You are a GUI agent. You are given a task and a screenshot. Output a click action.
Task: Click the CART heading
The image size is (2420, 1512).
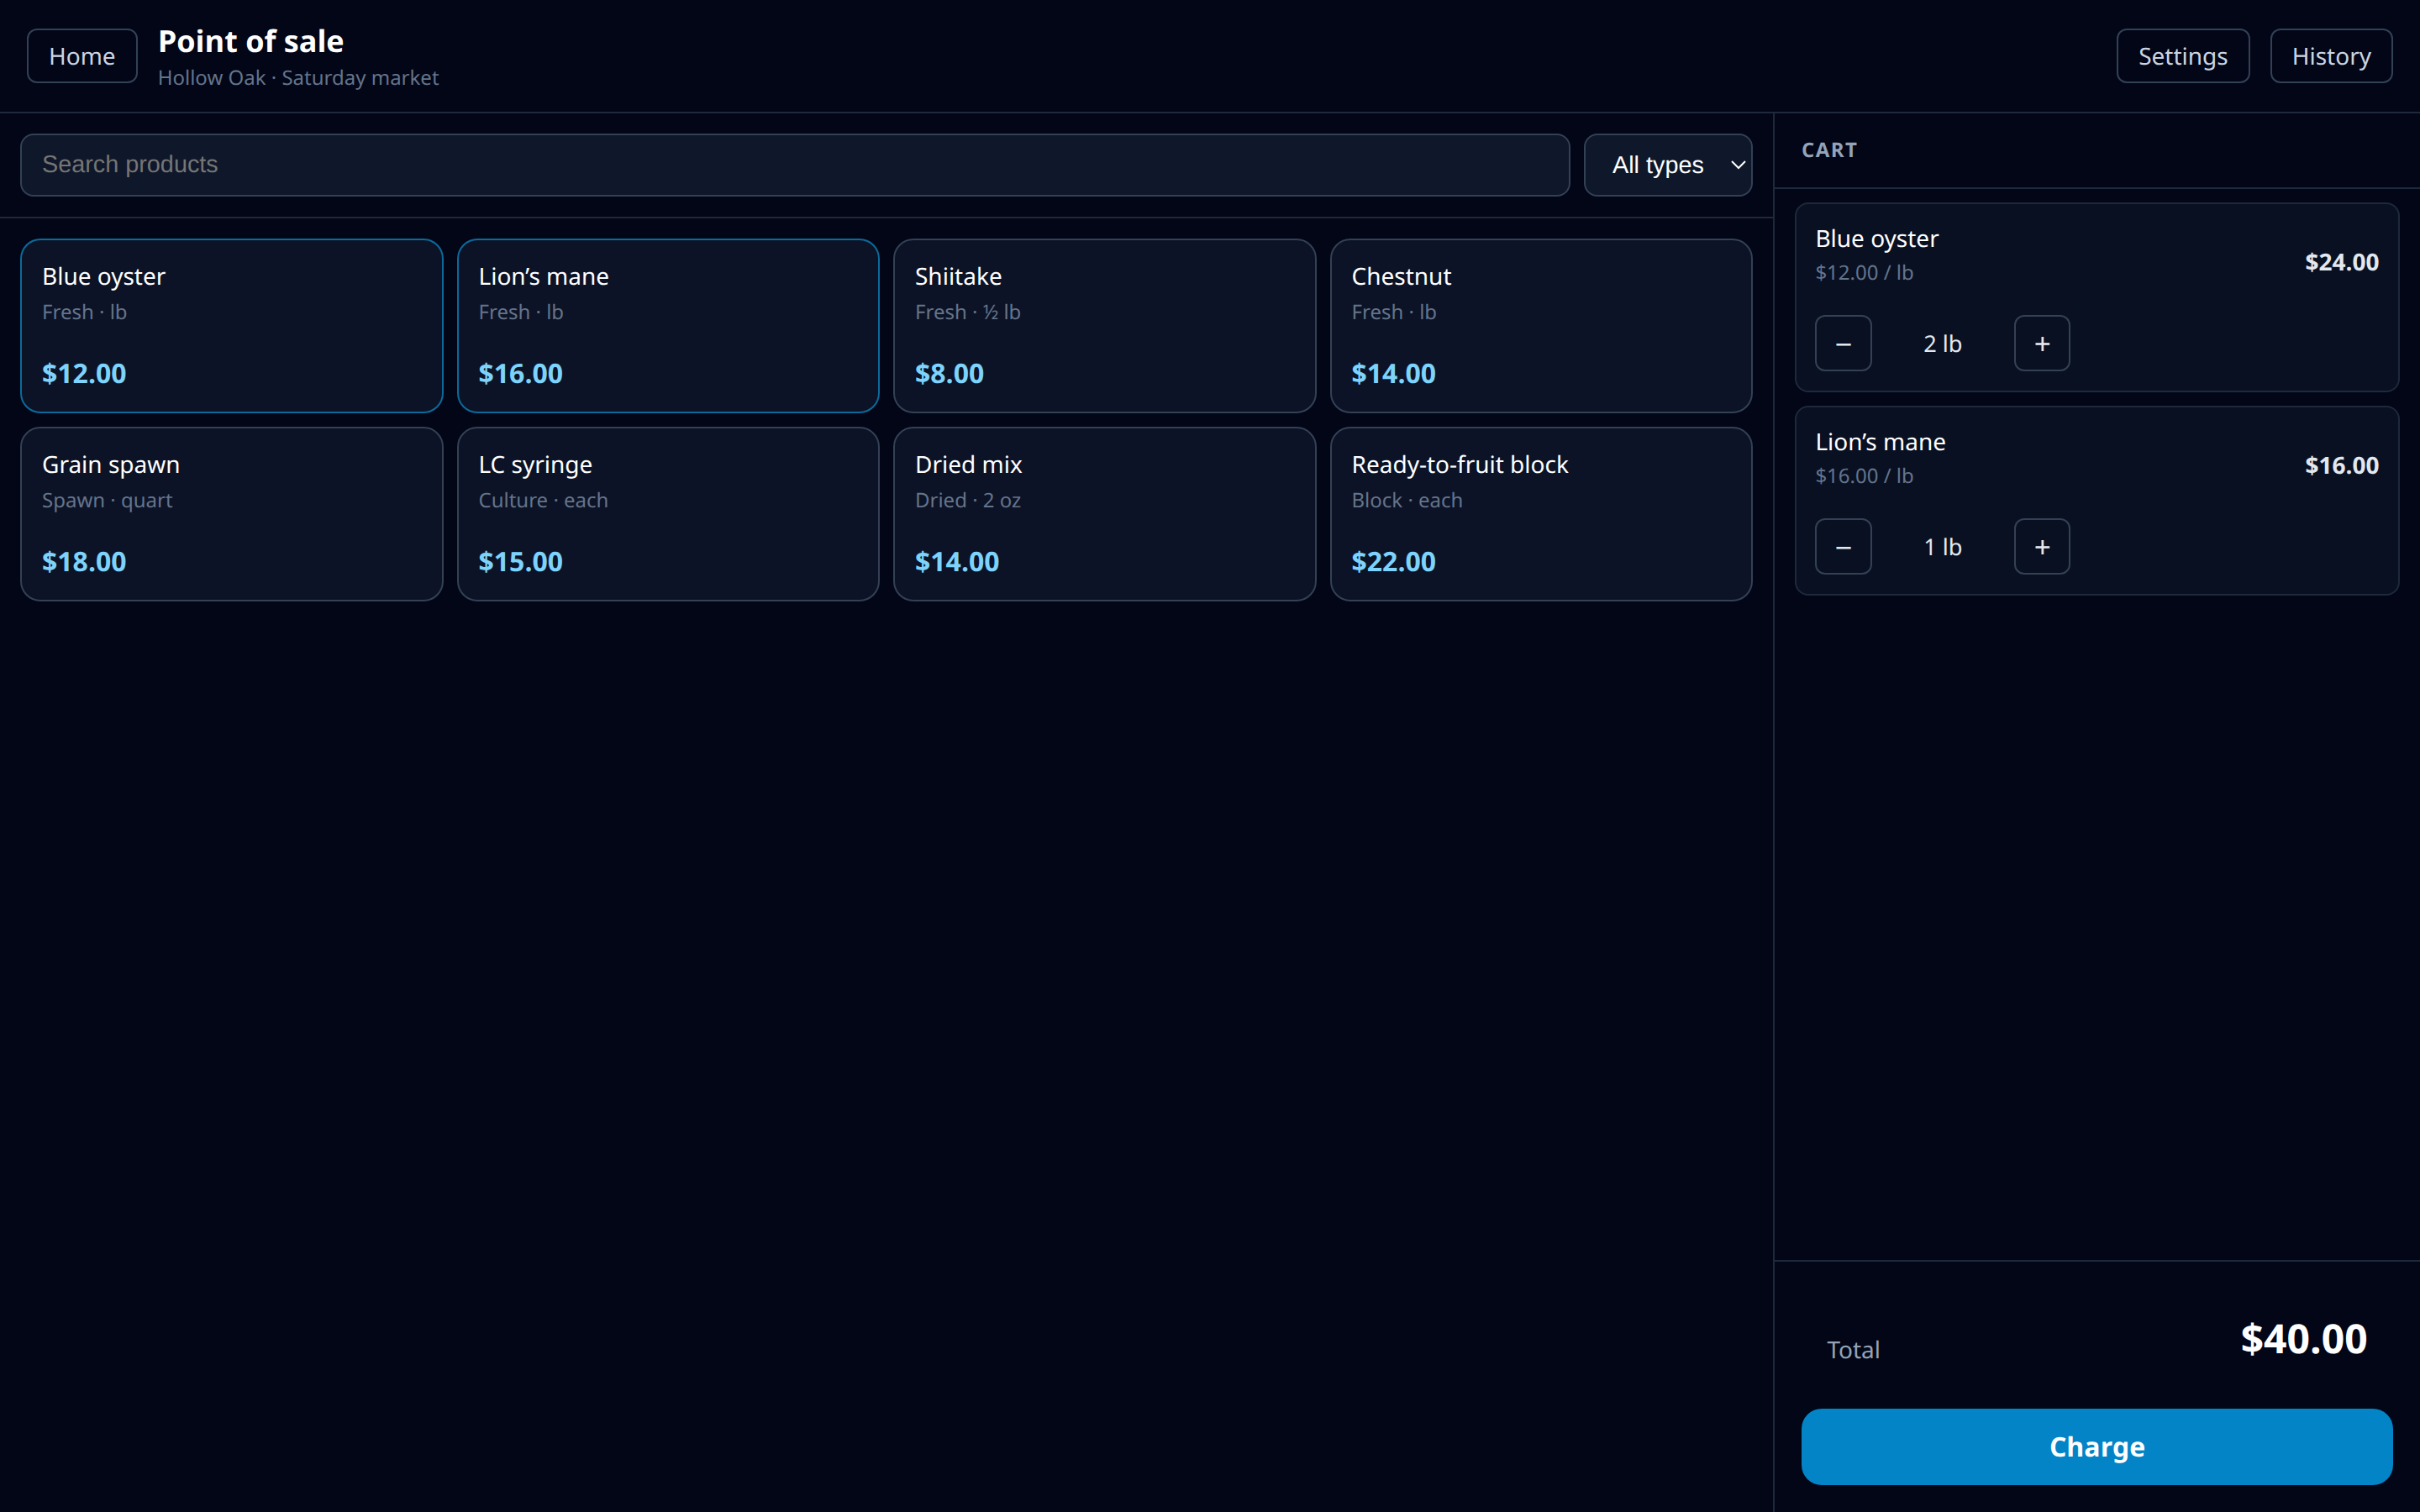(1829, 150)
